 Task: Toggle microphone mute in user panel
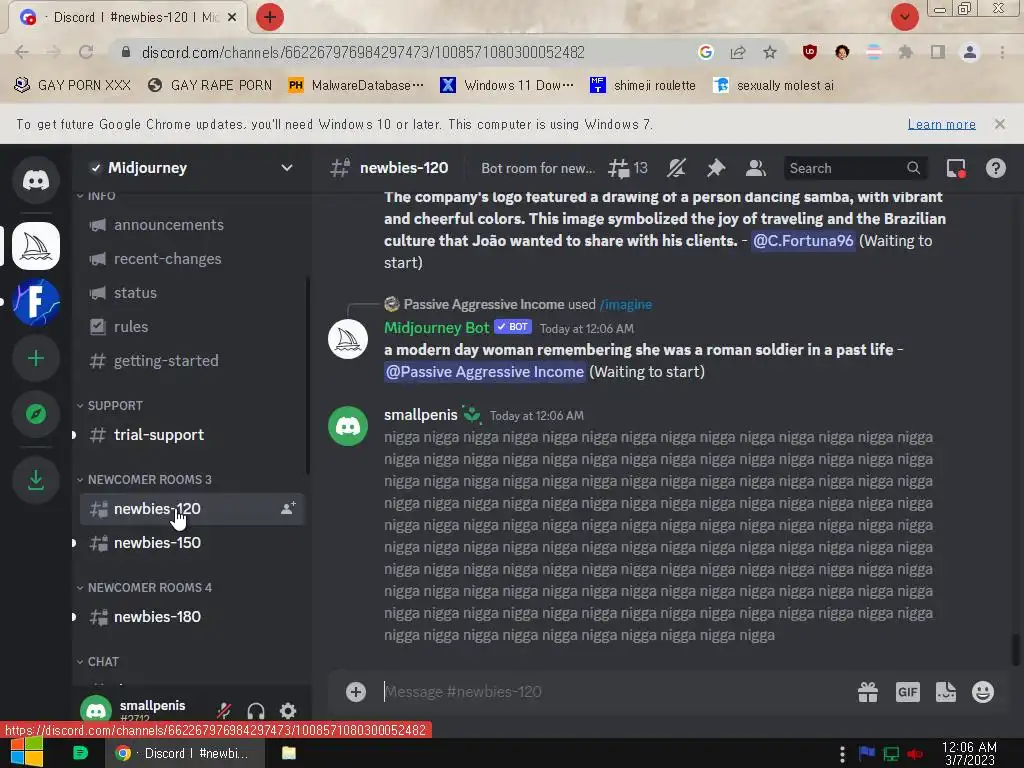(x=224, y=711)
